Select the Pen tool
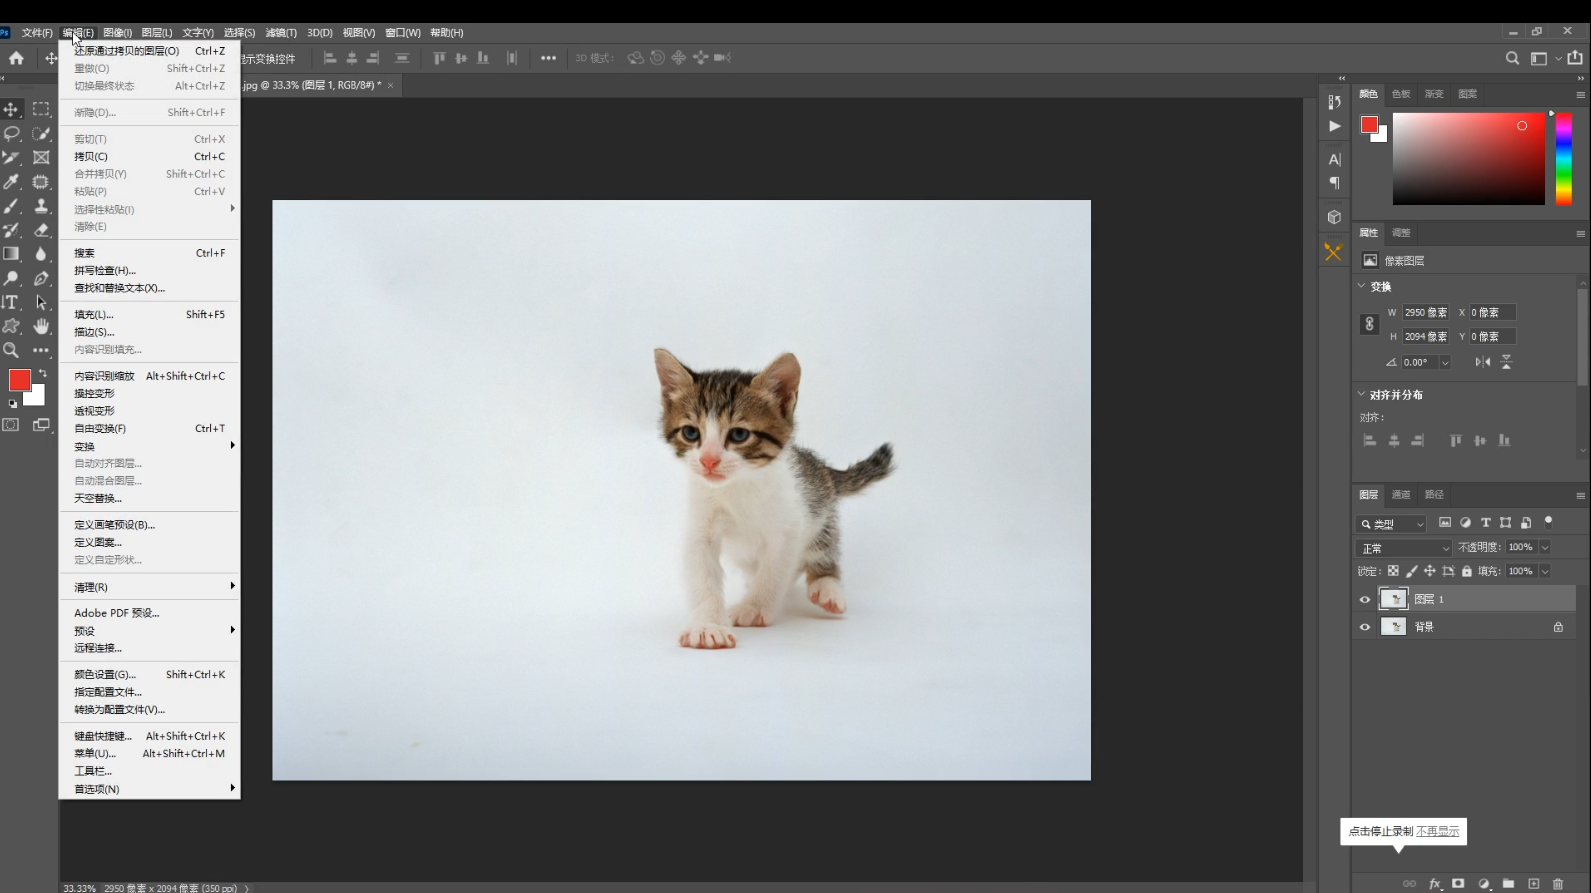Screen dimensions: 1591x893 [41, 278]
